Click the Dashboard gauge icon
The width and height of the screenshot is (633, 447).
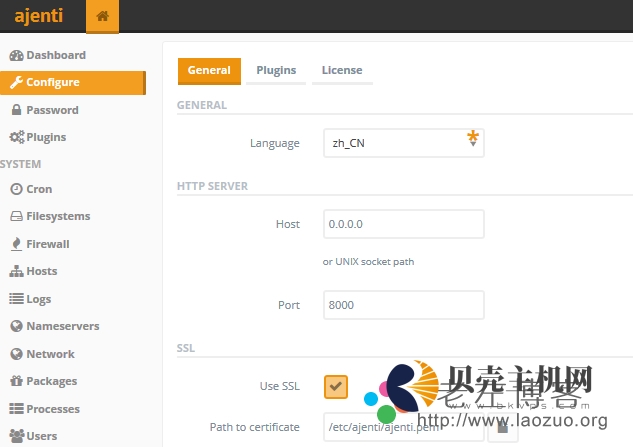tap(17, 55)
